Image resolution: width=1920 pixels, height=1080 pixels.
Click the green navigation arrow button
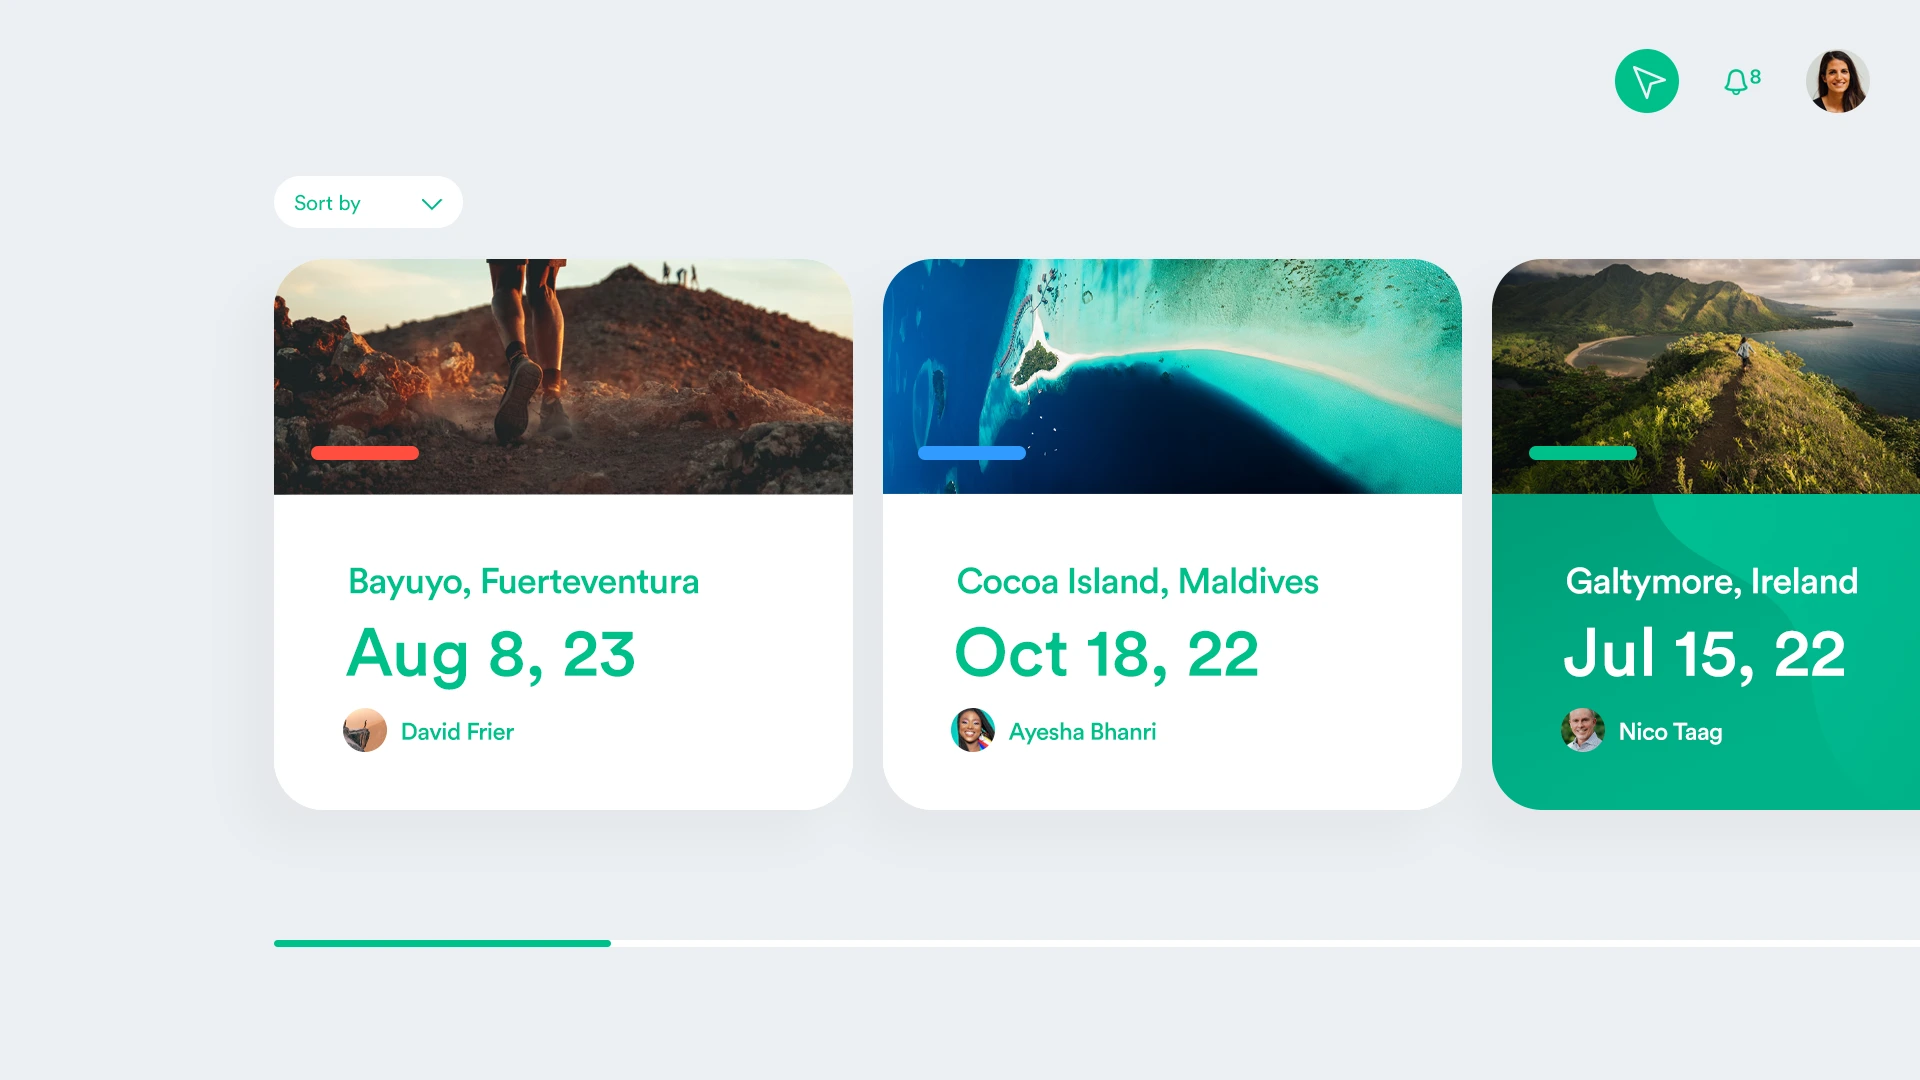1646,81
